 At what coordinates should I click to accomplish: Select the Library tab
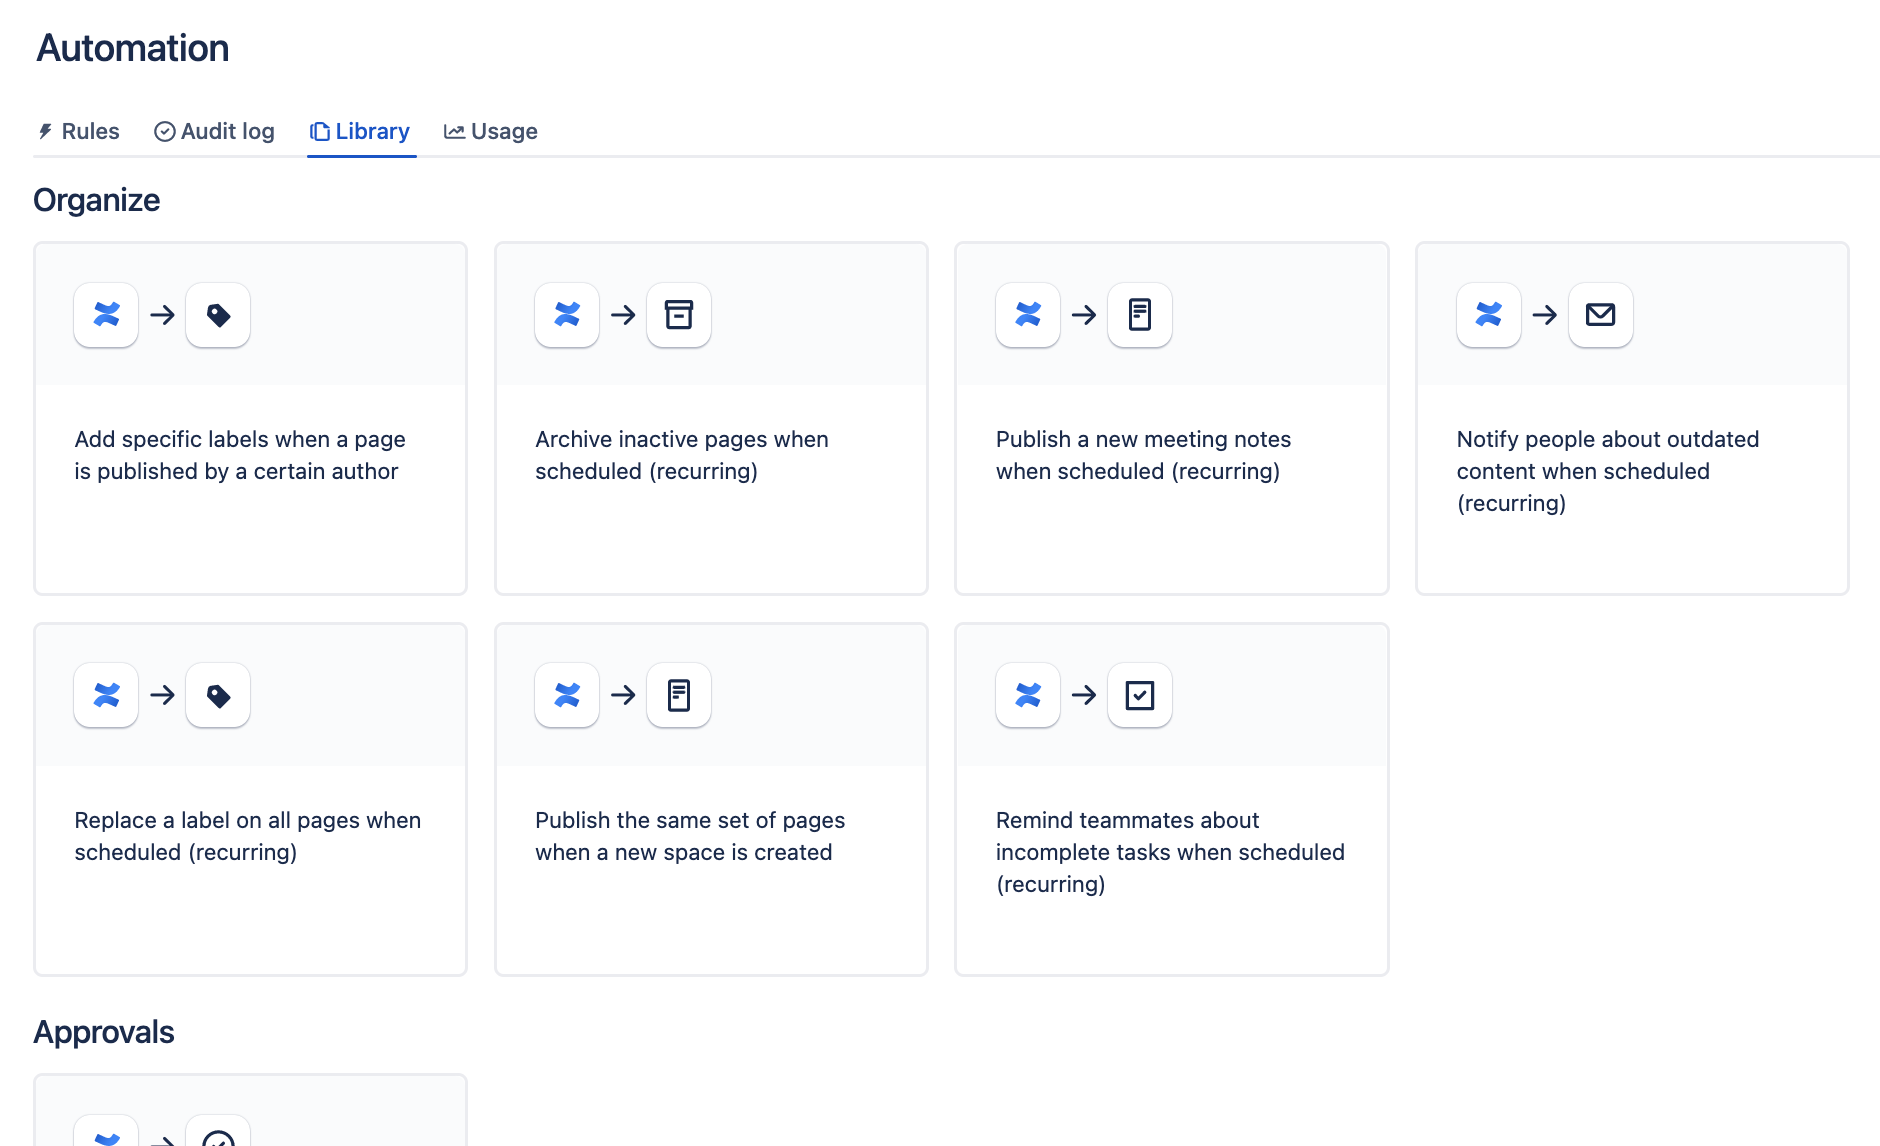tap(361, 132)
